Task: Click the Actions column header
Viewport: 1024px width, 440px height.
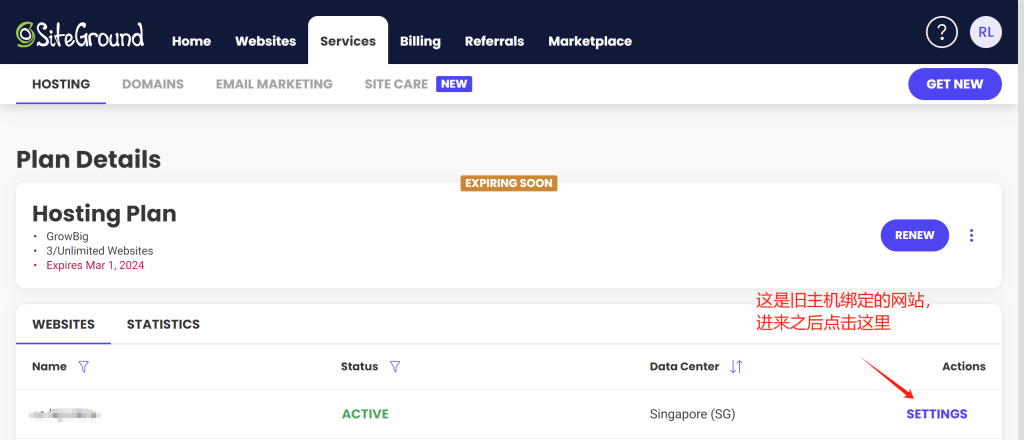Action: click(964, 366)
